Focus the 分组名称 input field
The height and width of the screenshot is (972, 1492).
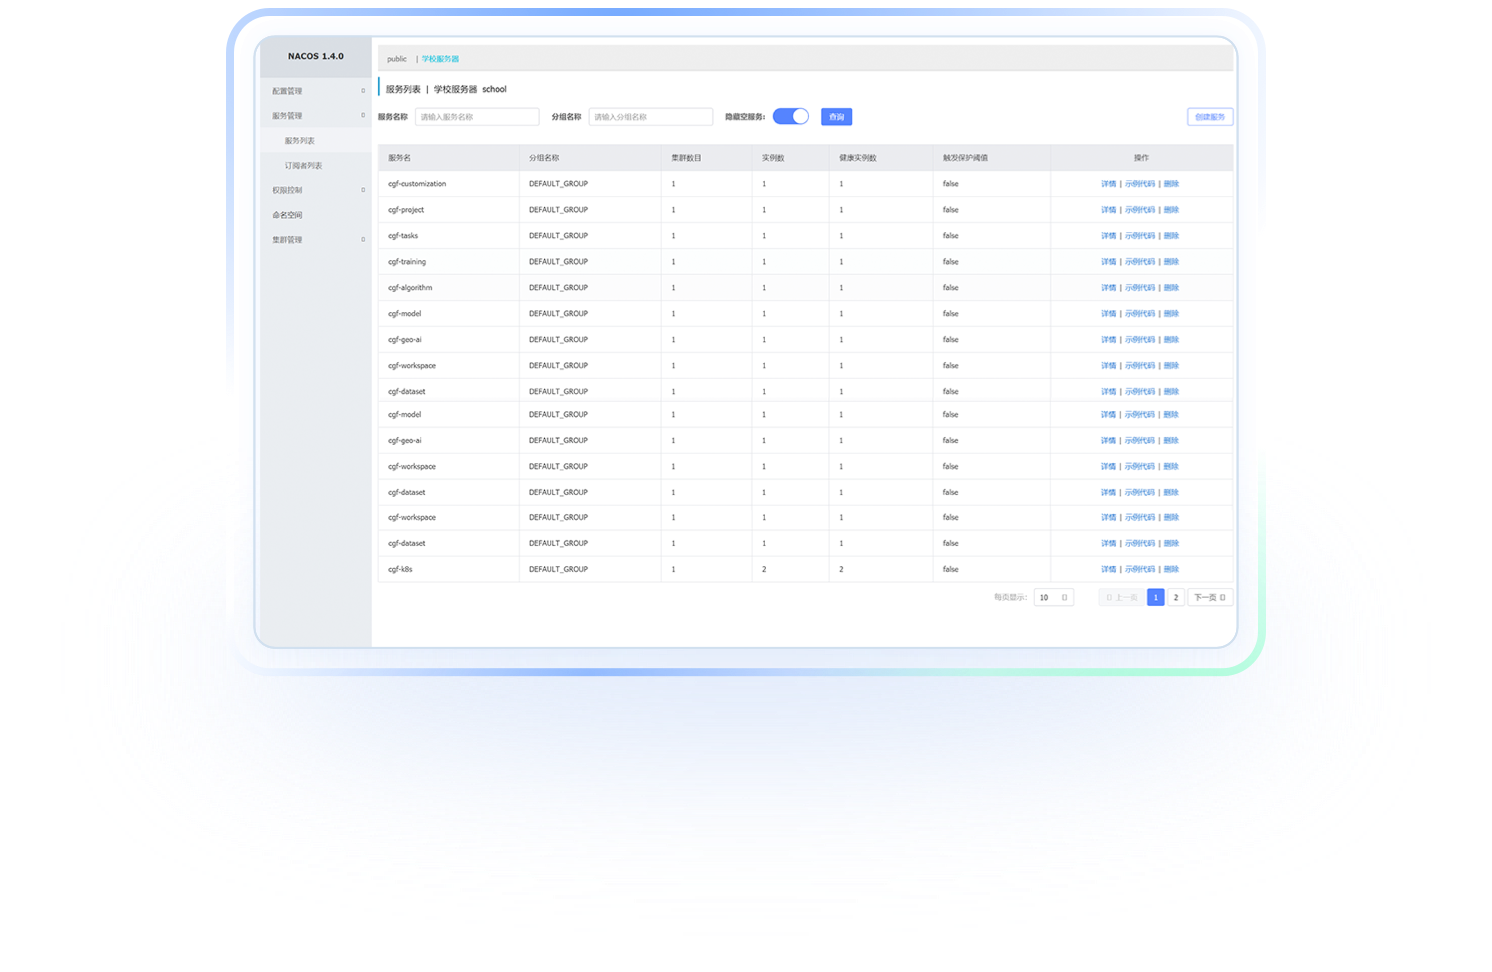[650, 117]
